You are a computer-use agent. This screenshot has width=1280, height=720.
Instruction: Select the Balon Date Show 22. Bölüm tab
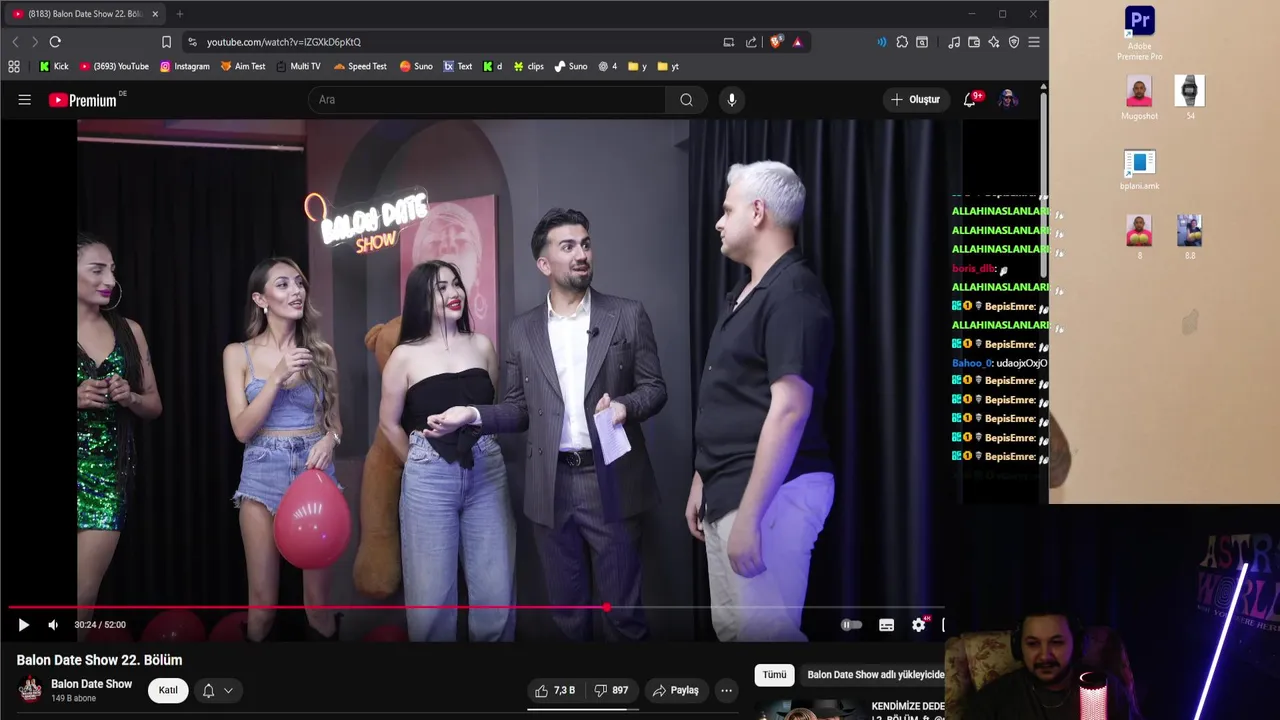(85, 14)
